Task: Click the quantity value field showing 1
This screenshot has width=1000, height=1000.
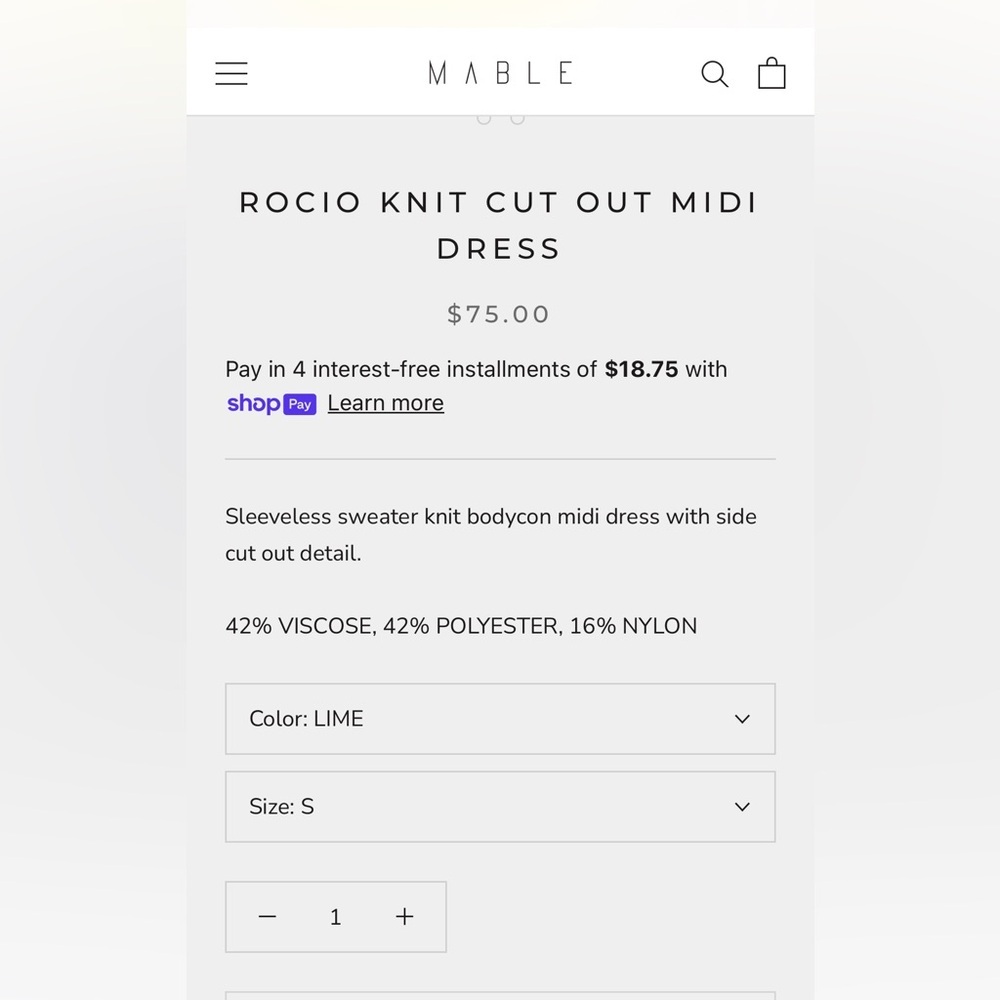Action: (335, 916)
